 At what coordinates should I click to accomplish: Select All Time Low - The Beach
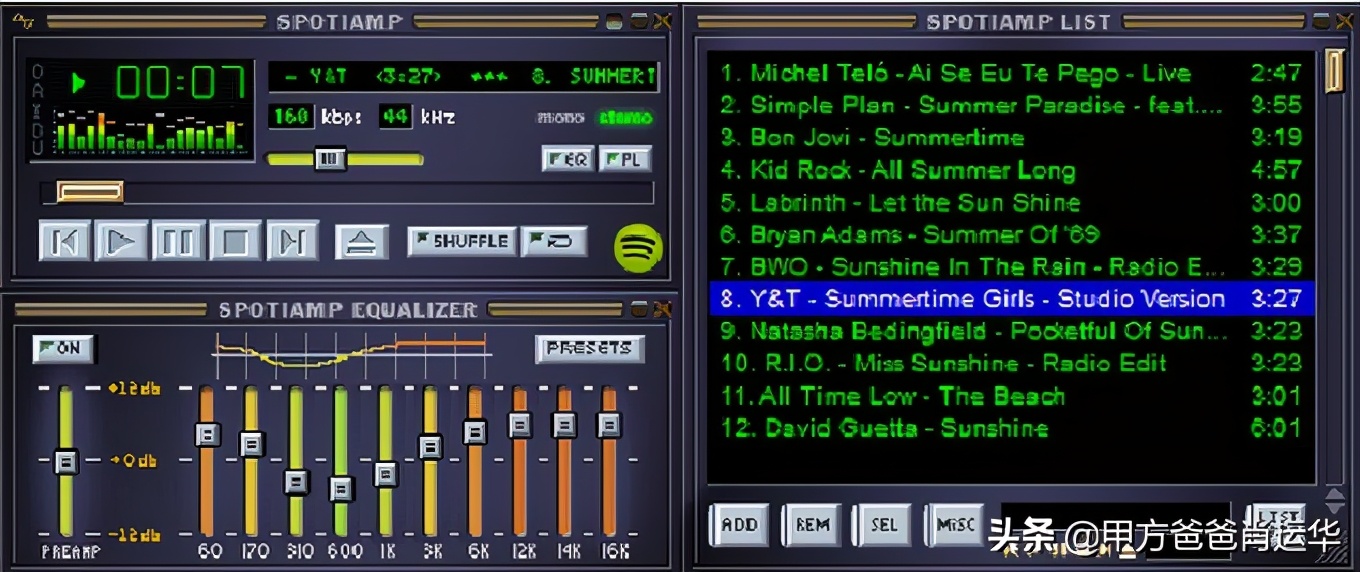pos(1012,396)
